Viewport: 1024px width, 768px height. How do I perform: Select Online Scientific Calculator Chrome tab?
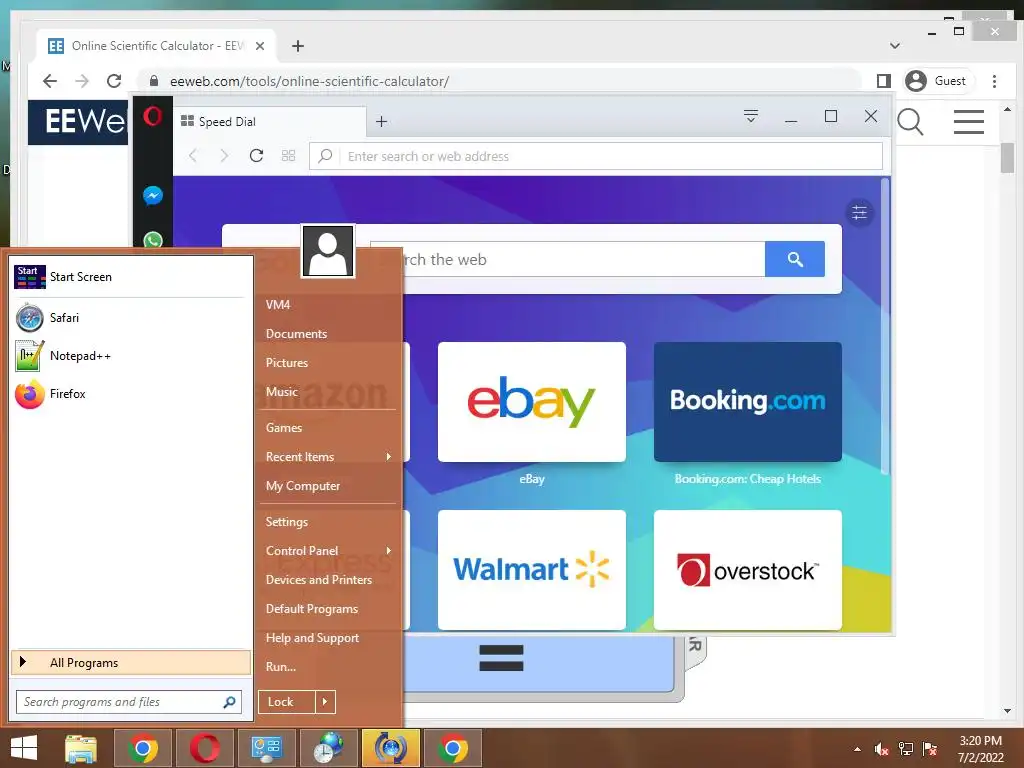tap(157, 46)
